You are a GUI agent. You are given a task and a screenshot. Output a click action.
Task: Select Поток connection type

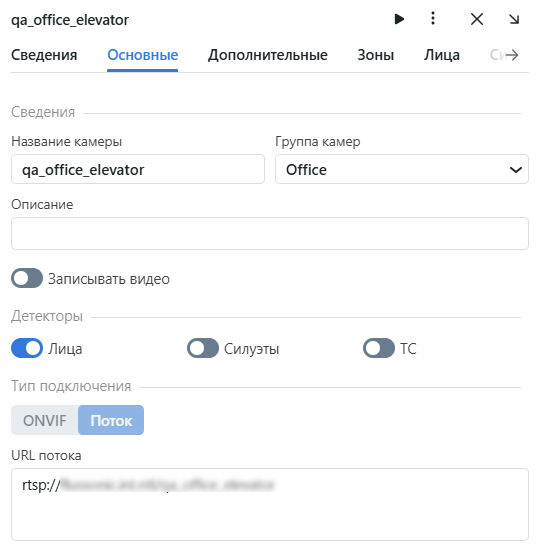pos(111,420)
